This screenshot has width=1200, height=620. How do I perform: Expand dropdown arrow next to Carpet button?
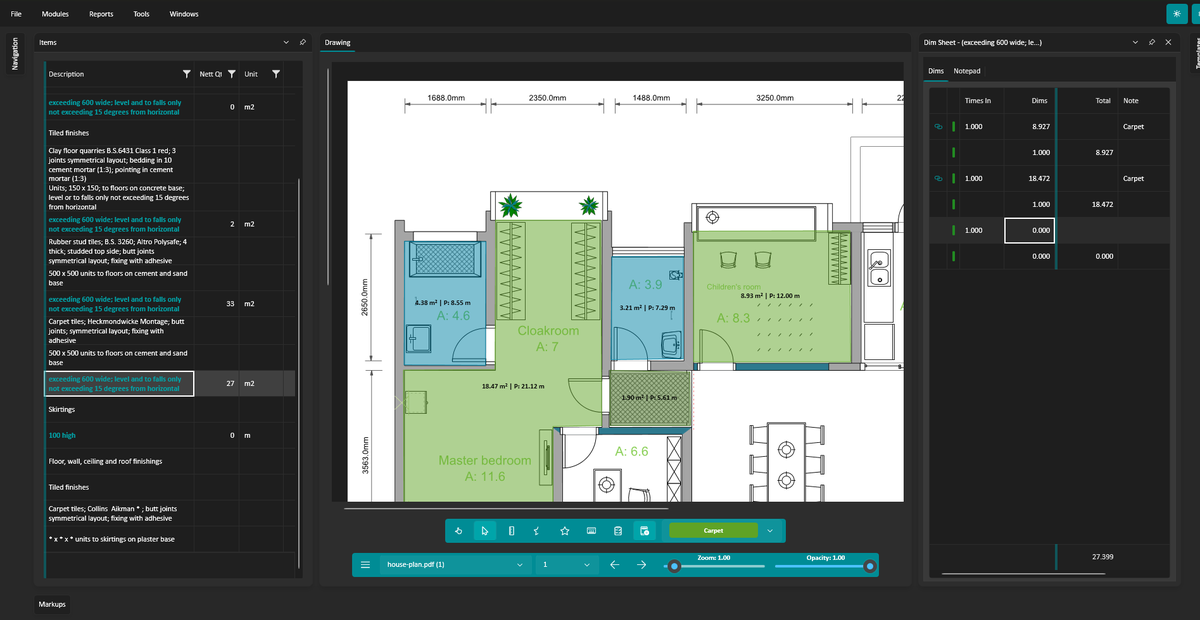click(x=770, y=531)
